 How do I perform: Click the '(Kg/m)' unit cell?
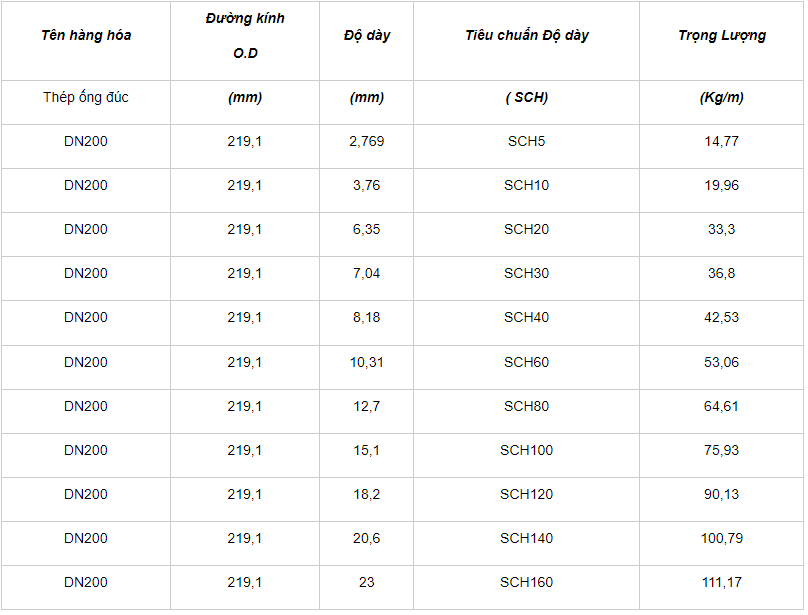(x=721, y=98)
